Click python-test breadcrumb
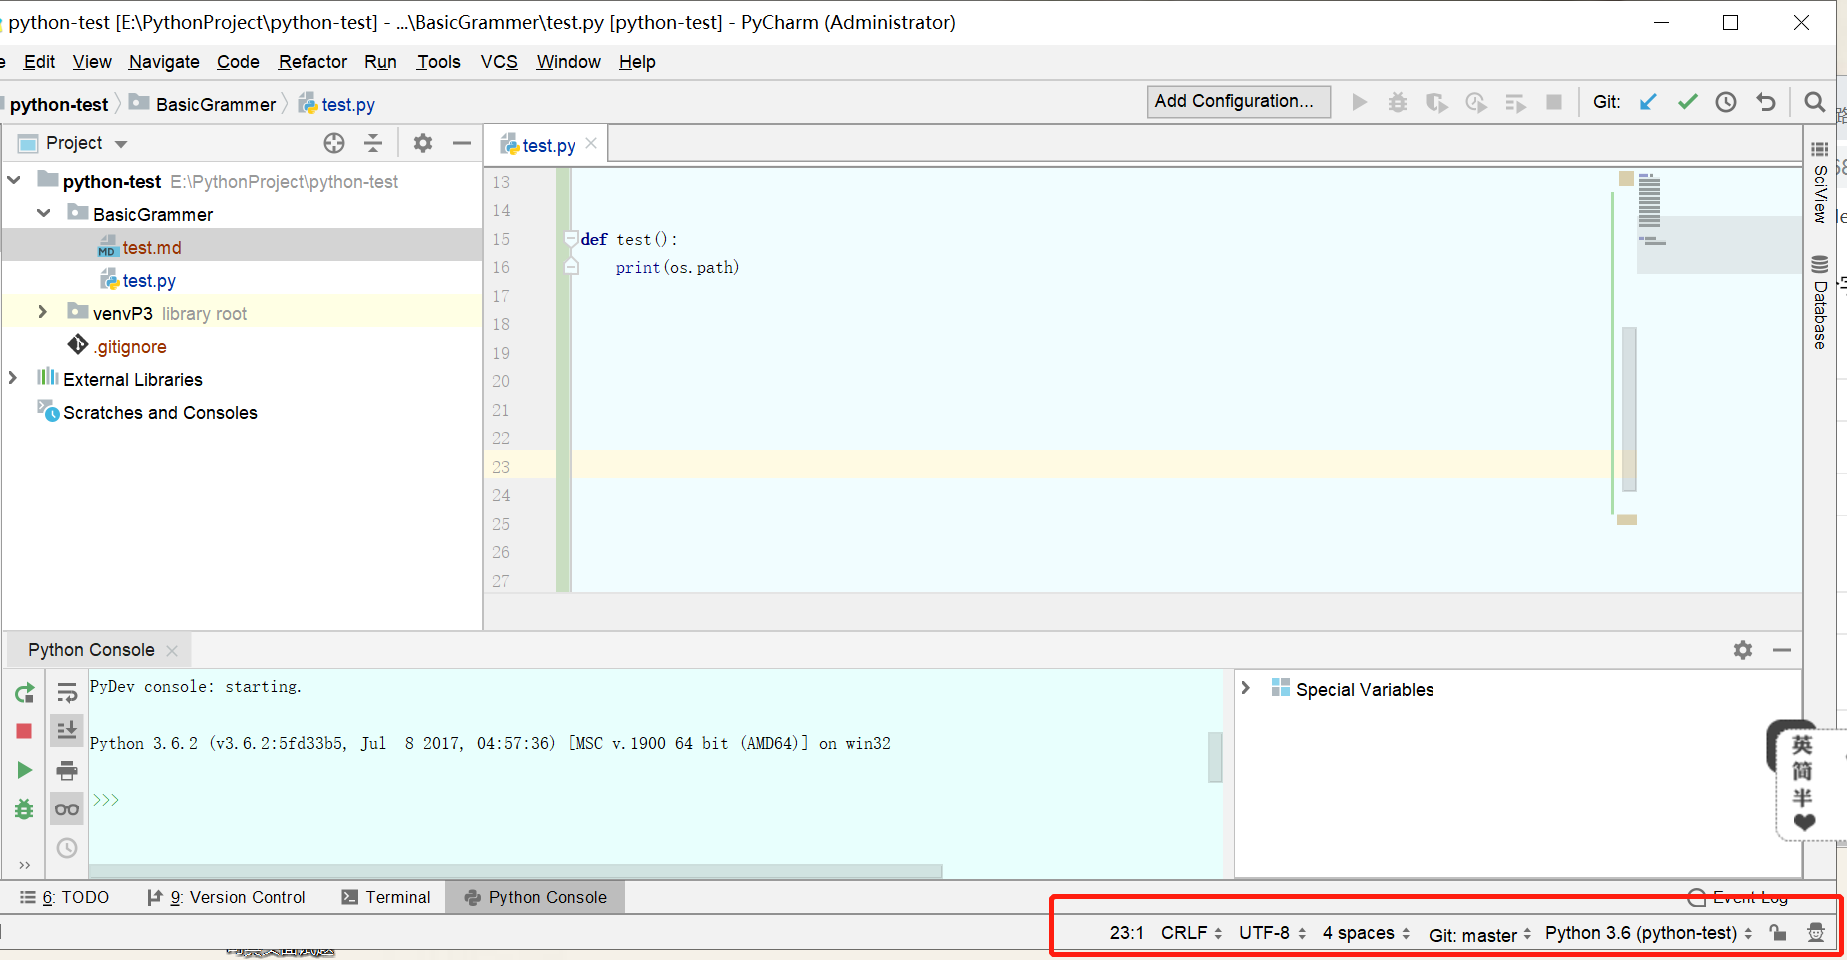The width and height of the screenshot is (1847, 960). click(59, 104)
